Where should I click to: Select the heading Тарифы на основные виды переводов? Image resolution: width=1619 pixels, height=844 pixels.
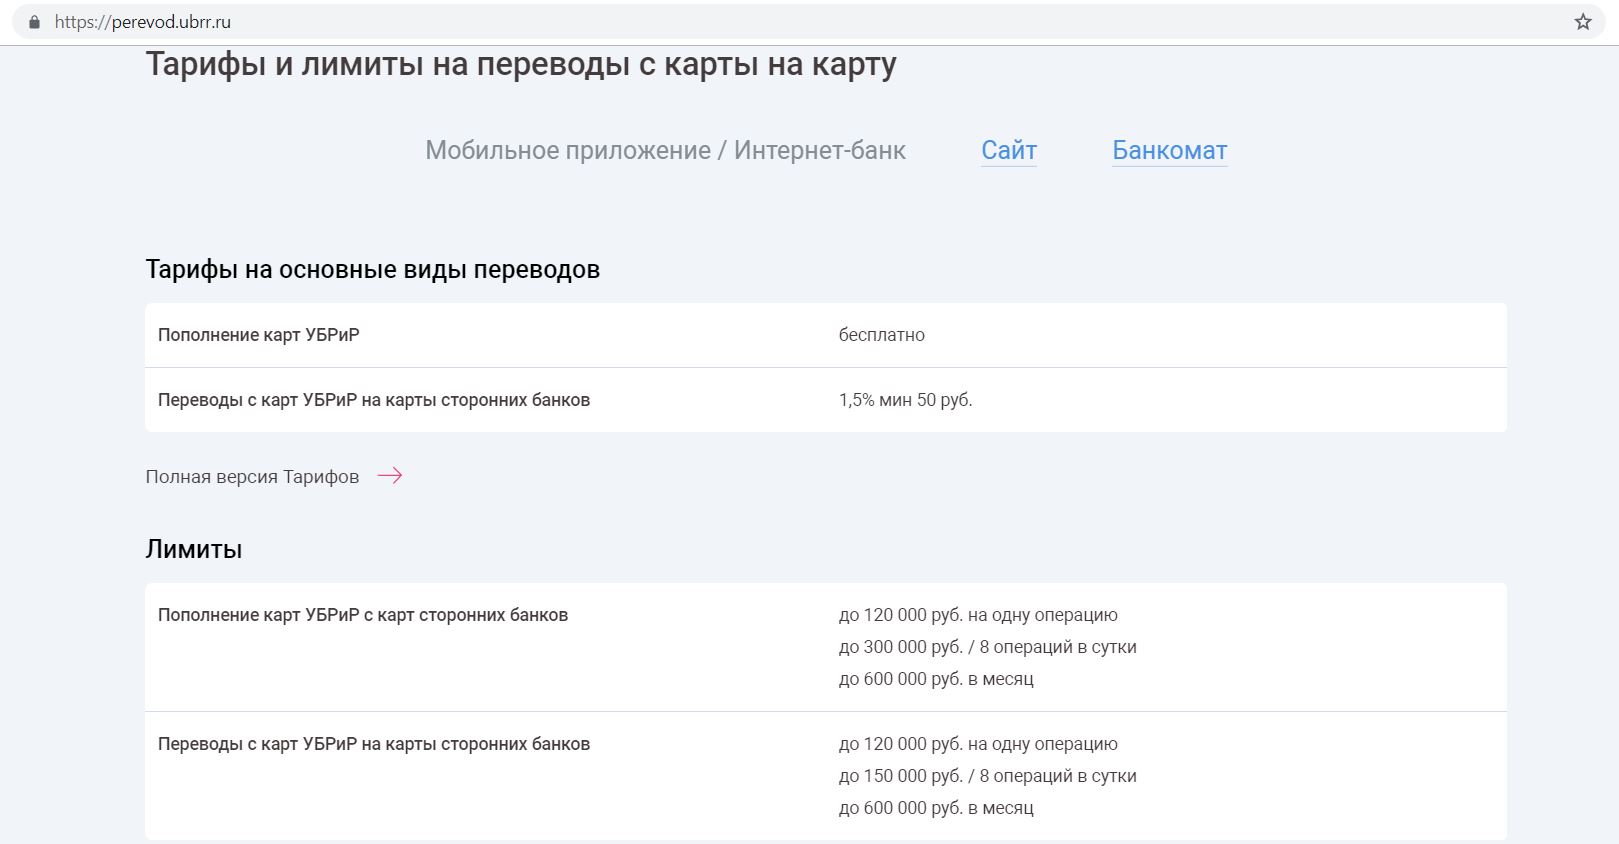pyautogui.click(x=373, y=270)
